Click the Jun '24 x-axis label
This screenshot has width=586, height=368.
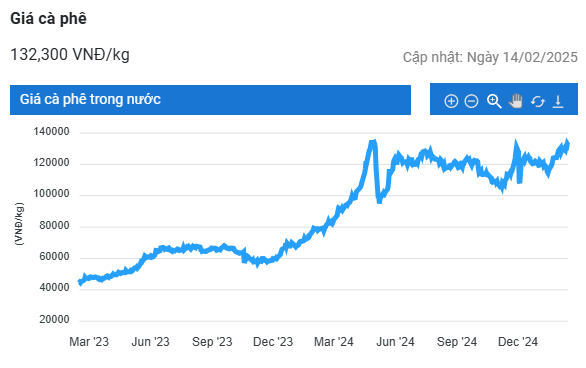point(395,341)
